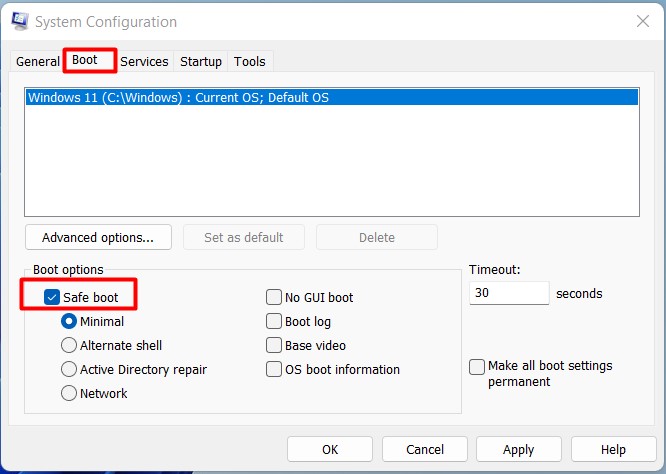
Task: Go to the Startup tab
Action: point(201,61)
